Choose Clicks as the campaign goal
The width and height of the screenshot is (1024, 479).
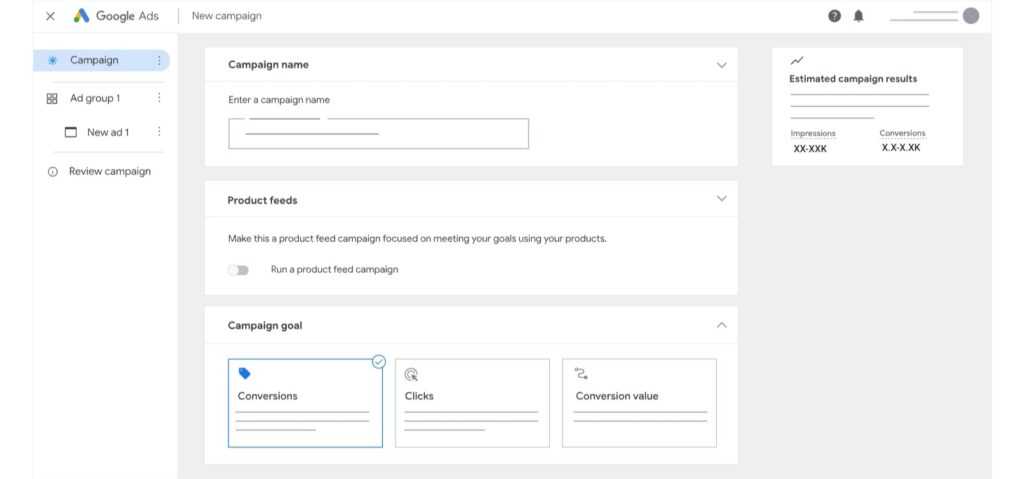(472, 402)
